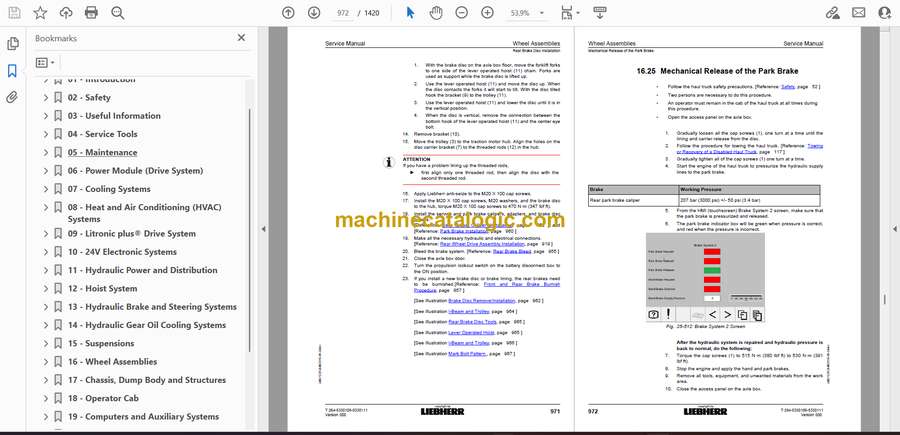Click the Rear Brake Disc Tools link

point(472,322)
